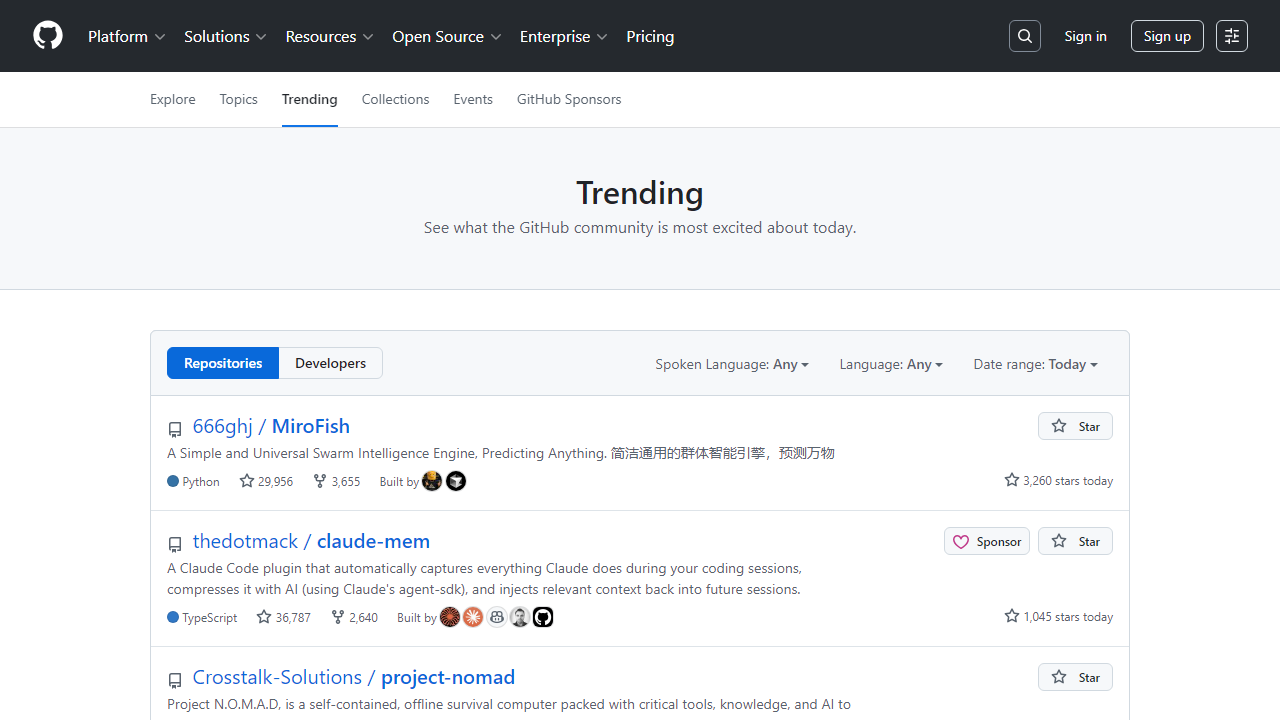1280x720 pixels.
Task: Click repository icon beside Crosstalk-Solutions / project-nomad
Action: 175,680
